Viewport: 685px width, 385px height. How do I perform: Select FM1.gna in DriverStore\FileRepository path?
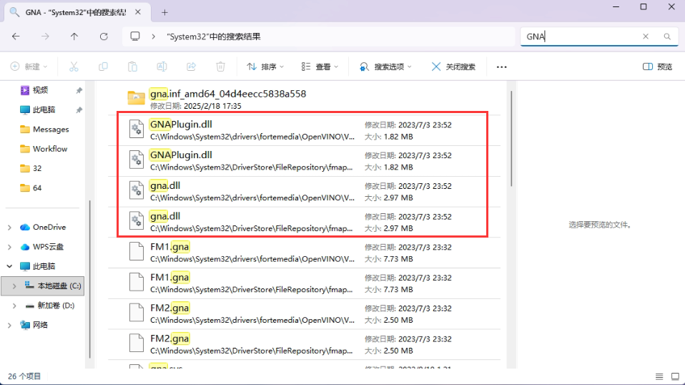click(x=304, y=283)
